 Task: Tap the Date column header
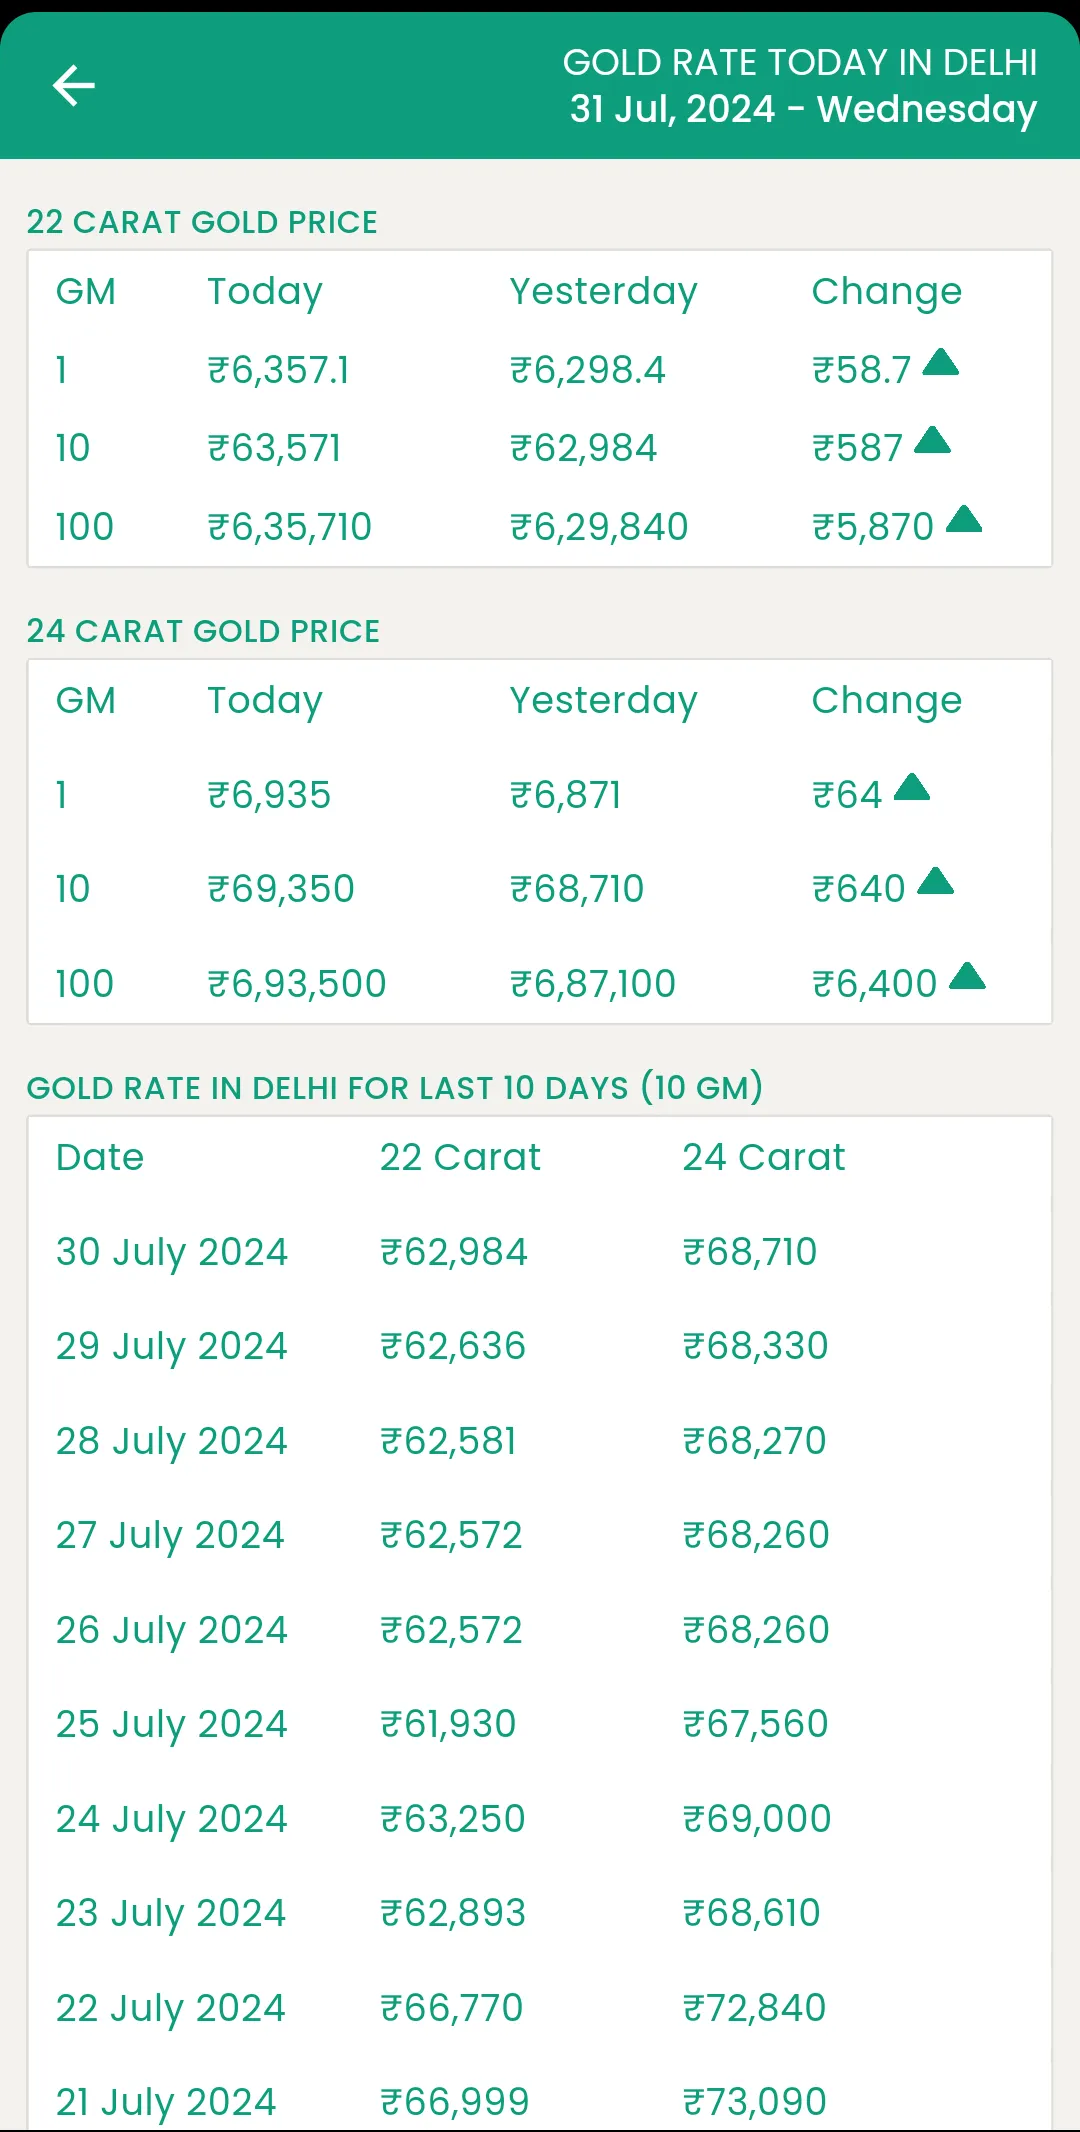(x=100, y=1157)
